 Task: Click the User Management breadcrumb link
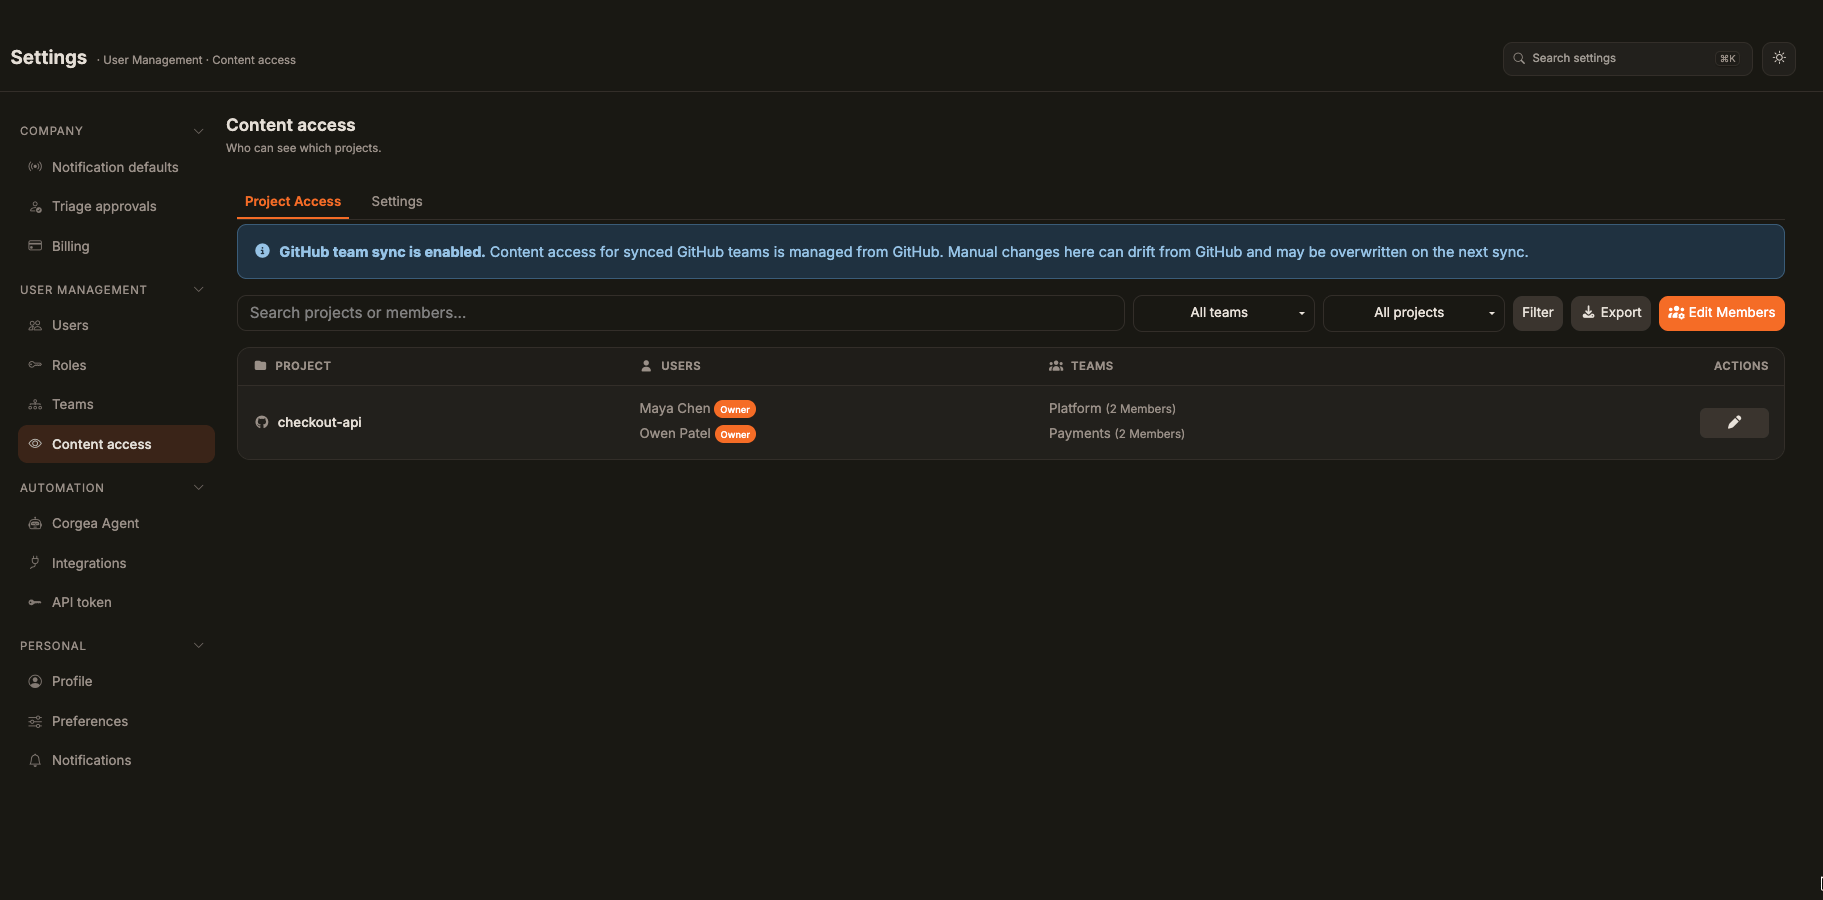pyautogui.click(x=152, y=60)
